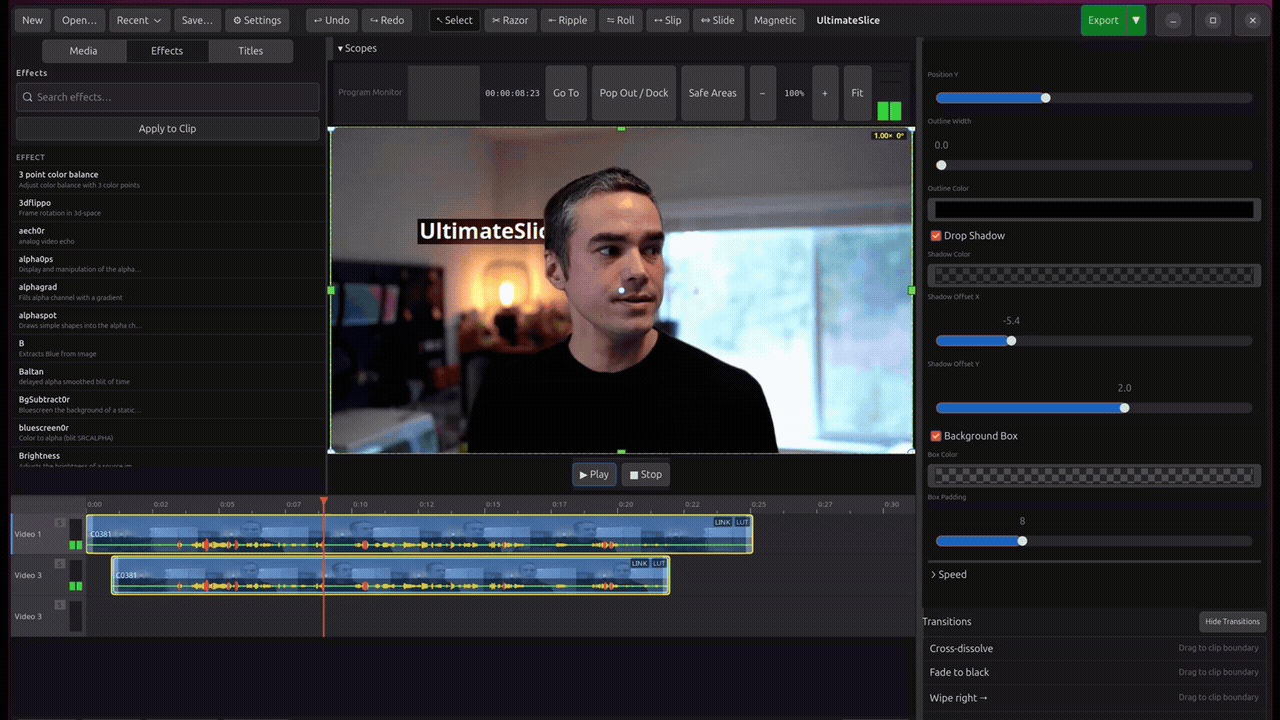Image resolution: width=1280 pixels, height=720 pixels.
Task: Open the Titles tab
Action: tap(251, 51)
